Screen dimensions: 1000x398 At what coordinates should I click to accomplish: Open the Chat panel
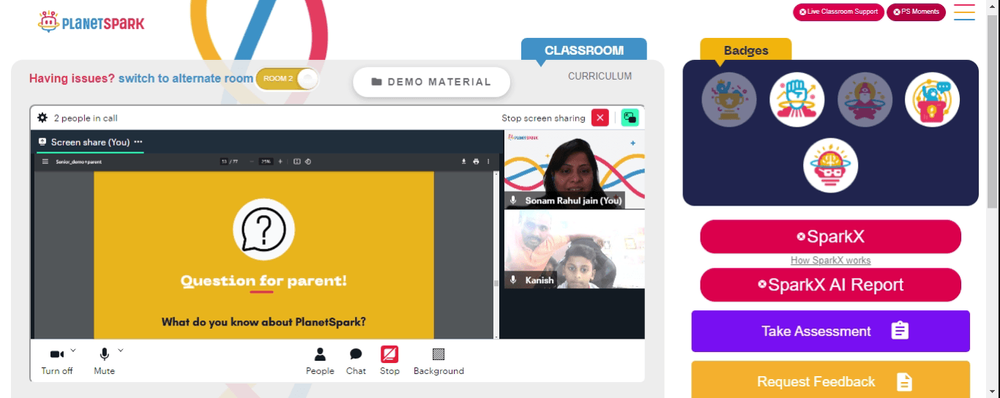click(x=356, y=361)
